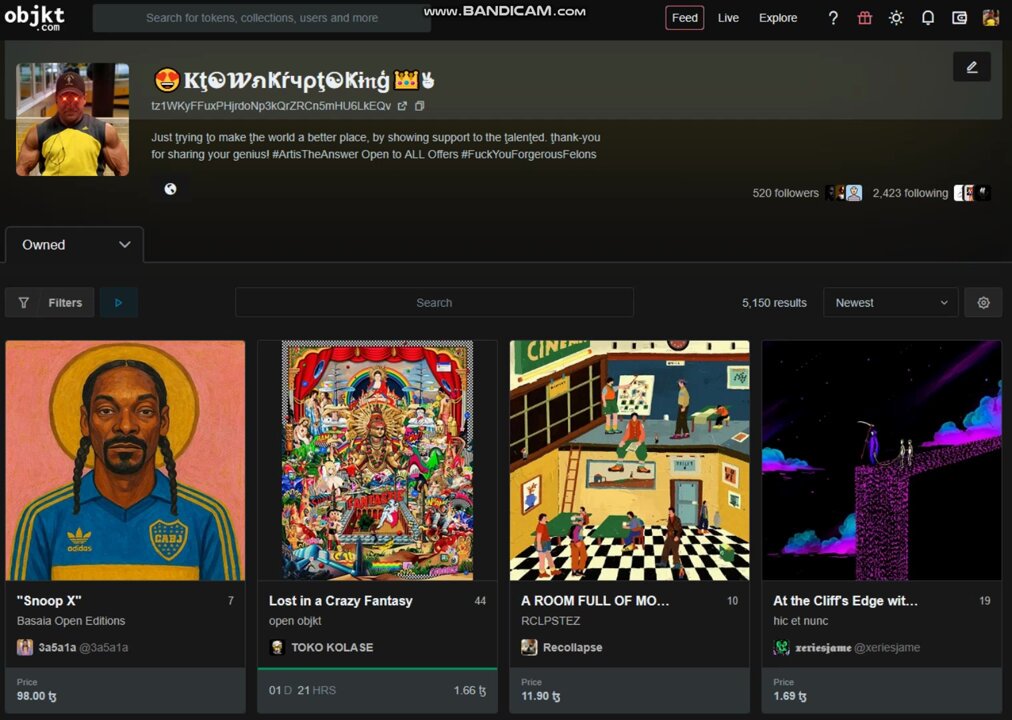Click the edit profile pencil button

[x=971, y=66]
